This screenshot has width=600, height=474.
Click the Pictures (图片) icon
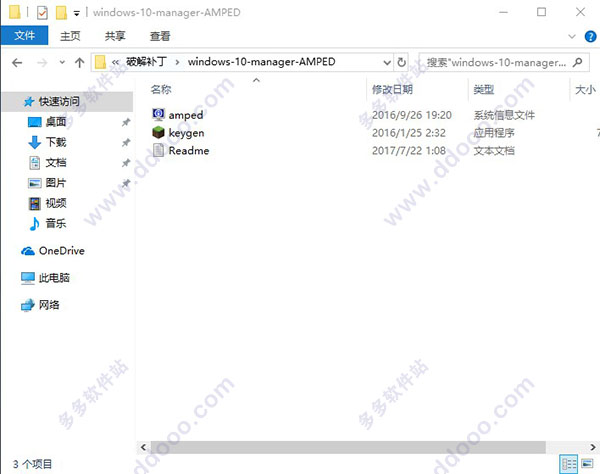tap(34, 183)
